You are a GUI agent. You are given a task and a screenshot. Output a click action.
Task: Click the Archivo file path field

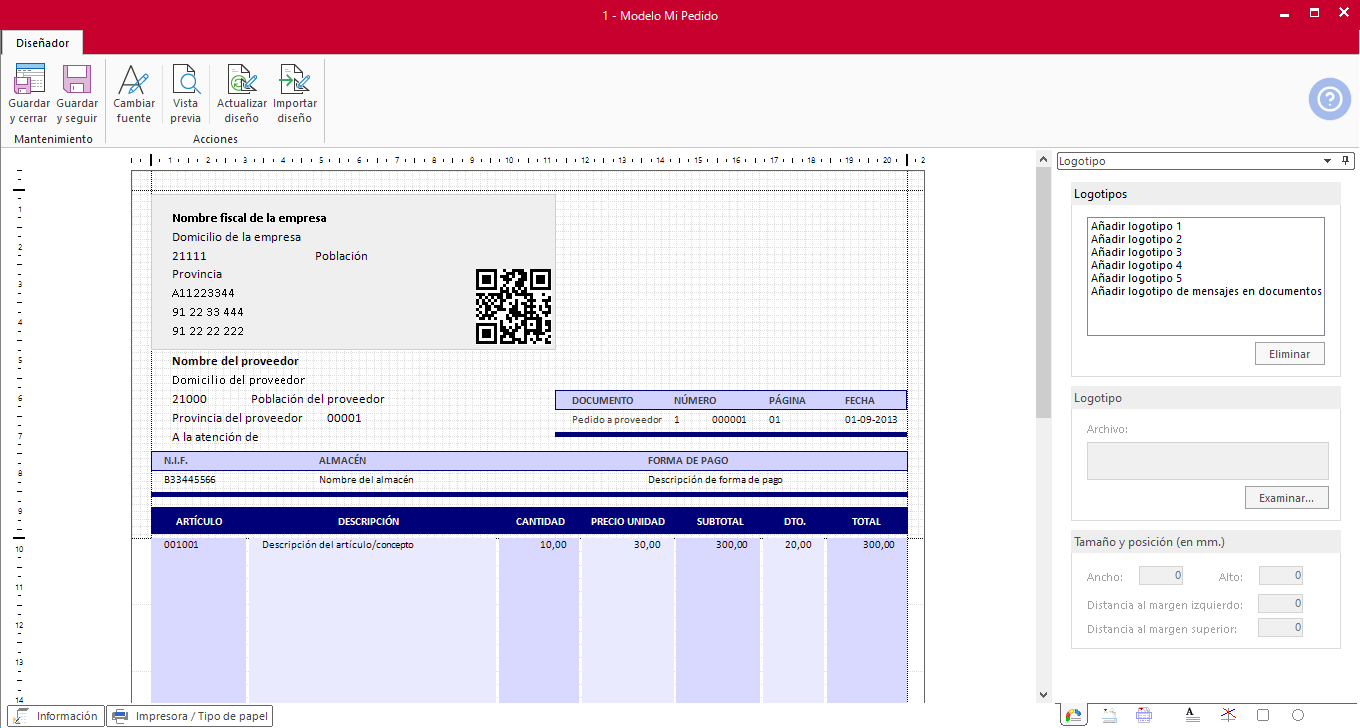(x=1207, y=461)
